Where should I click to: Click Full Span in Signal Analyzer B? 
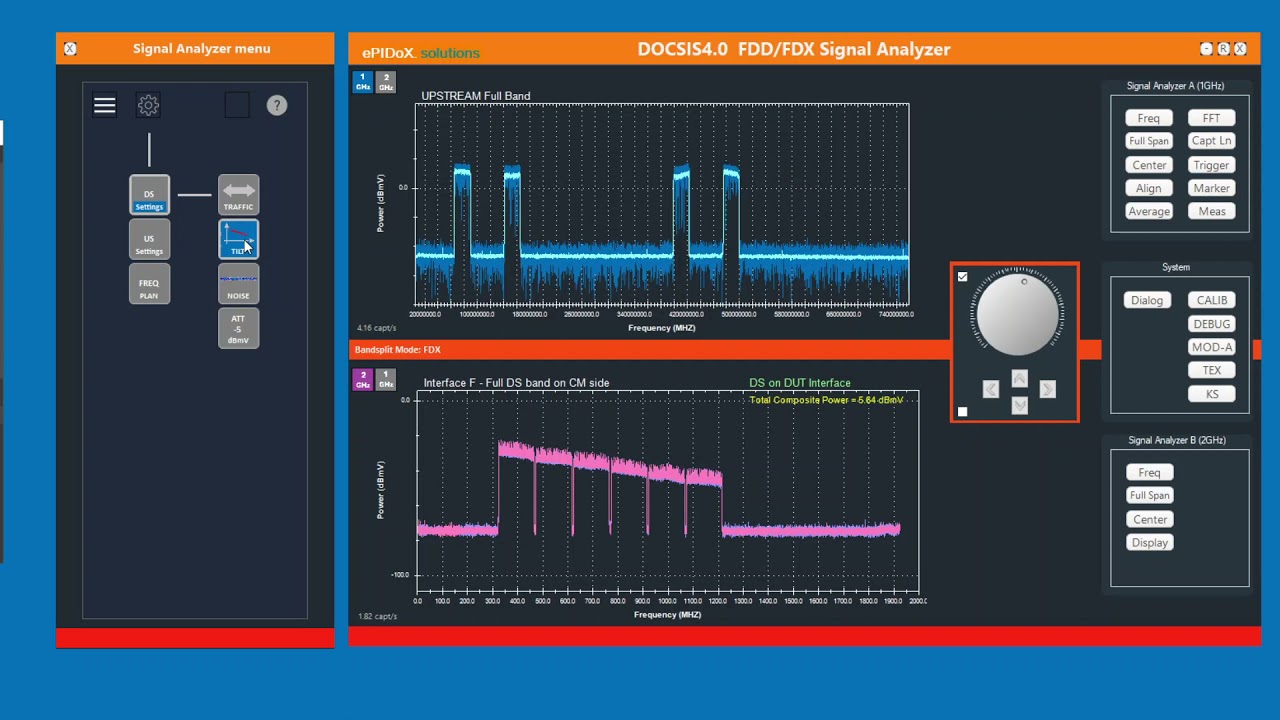[1149, 496]
